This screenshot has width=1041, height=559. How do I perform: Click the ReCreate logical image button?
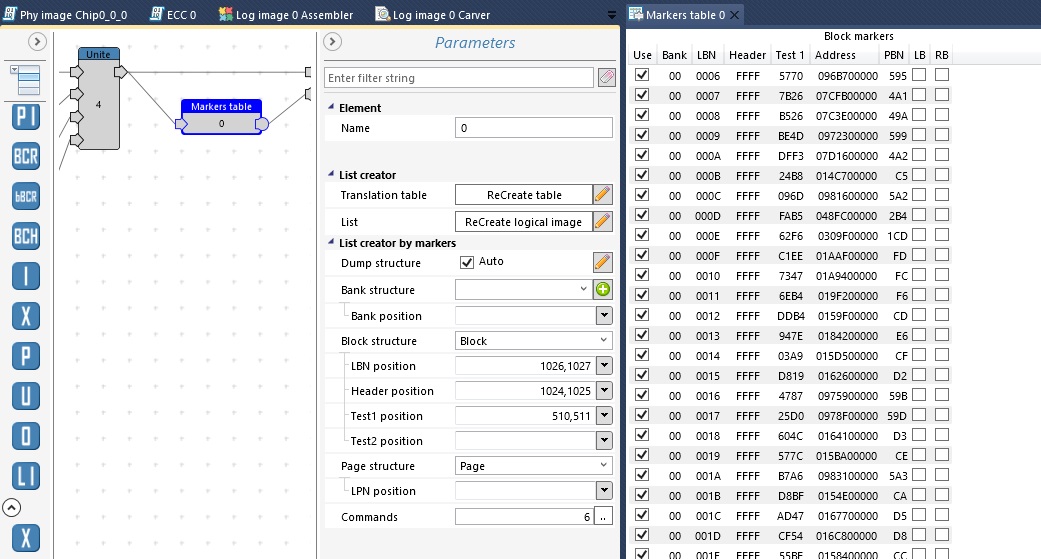coord(524,222)
